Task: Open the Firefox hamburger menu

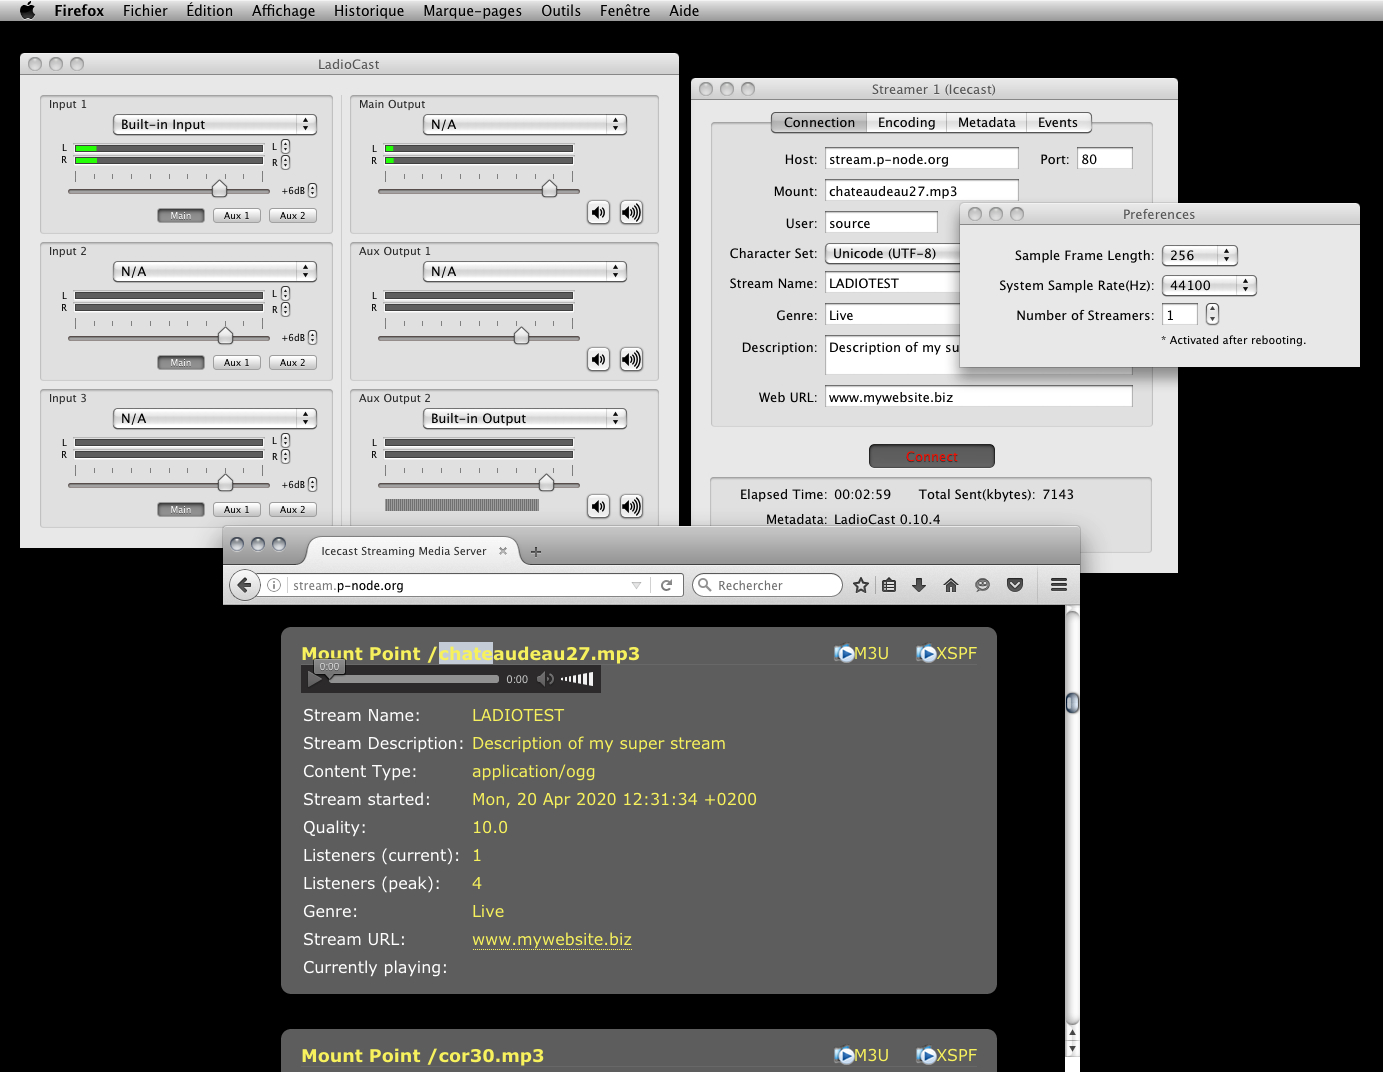Action: coord(1059,585)
